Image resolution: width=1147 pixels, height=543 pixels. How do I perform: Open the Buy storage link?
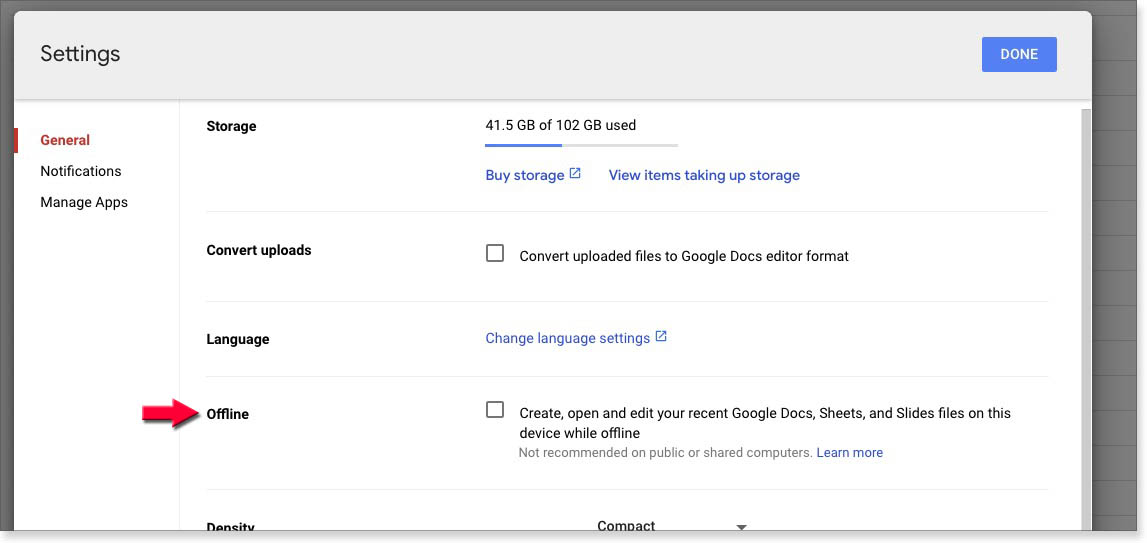coord(525,175)
